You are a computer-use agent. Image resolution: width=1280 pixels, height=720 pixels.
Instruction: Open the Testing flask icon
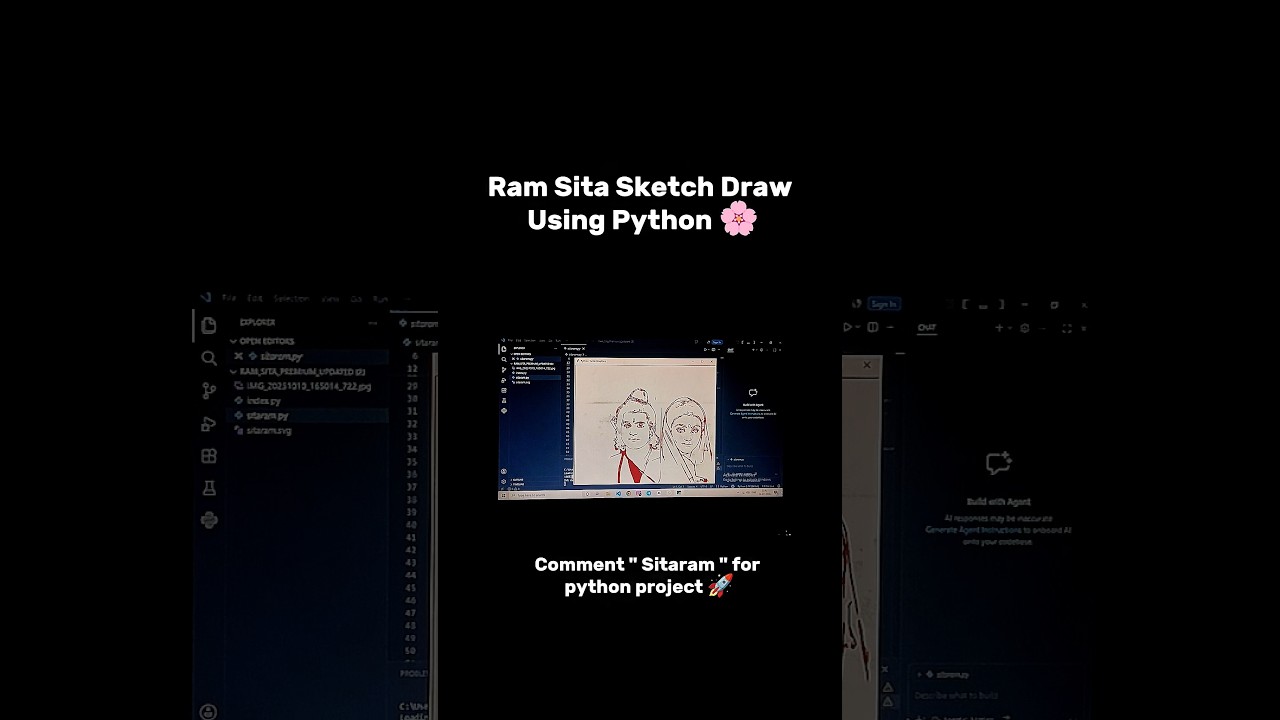click(x=208, y=488)
